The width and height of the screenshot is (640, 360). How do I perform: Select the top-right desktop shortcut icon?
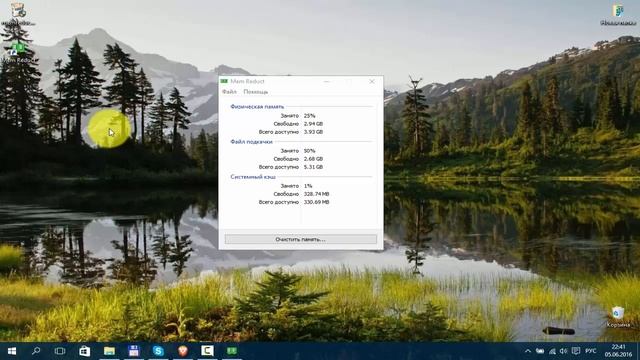coord(618,14)
